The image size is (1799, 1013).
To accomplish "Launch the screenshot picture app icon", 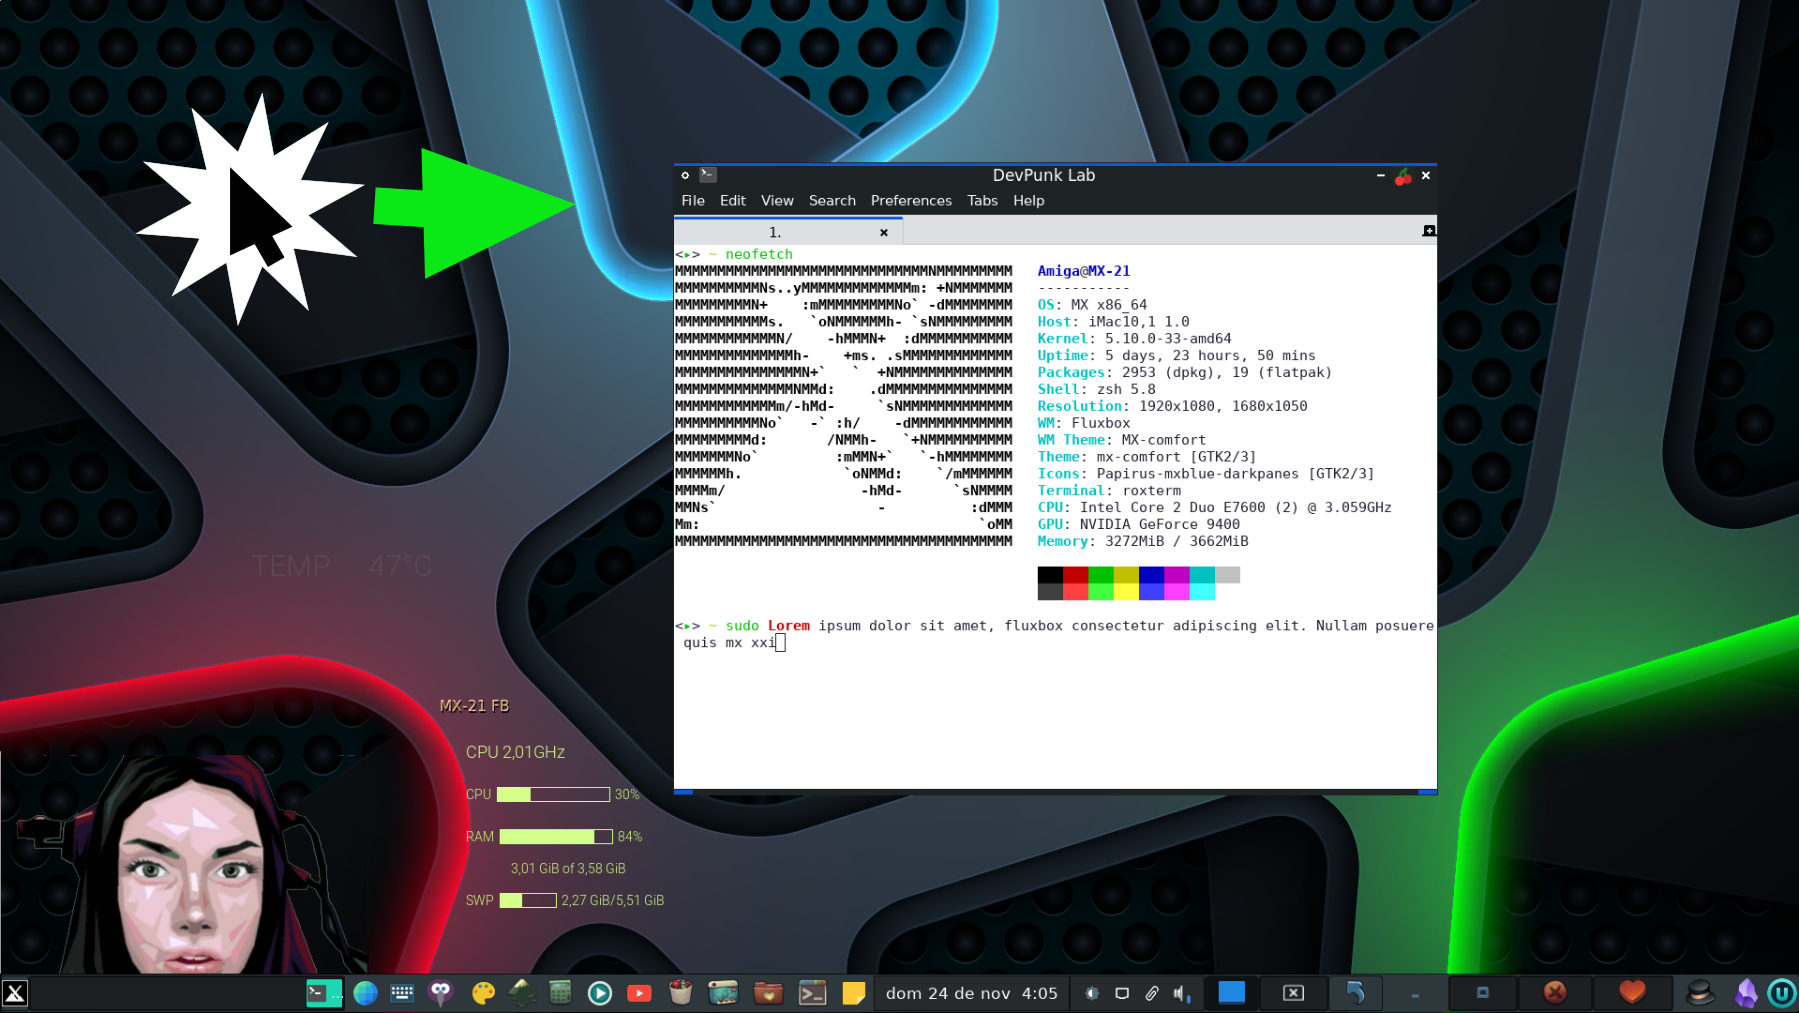I will 723,993.
